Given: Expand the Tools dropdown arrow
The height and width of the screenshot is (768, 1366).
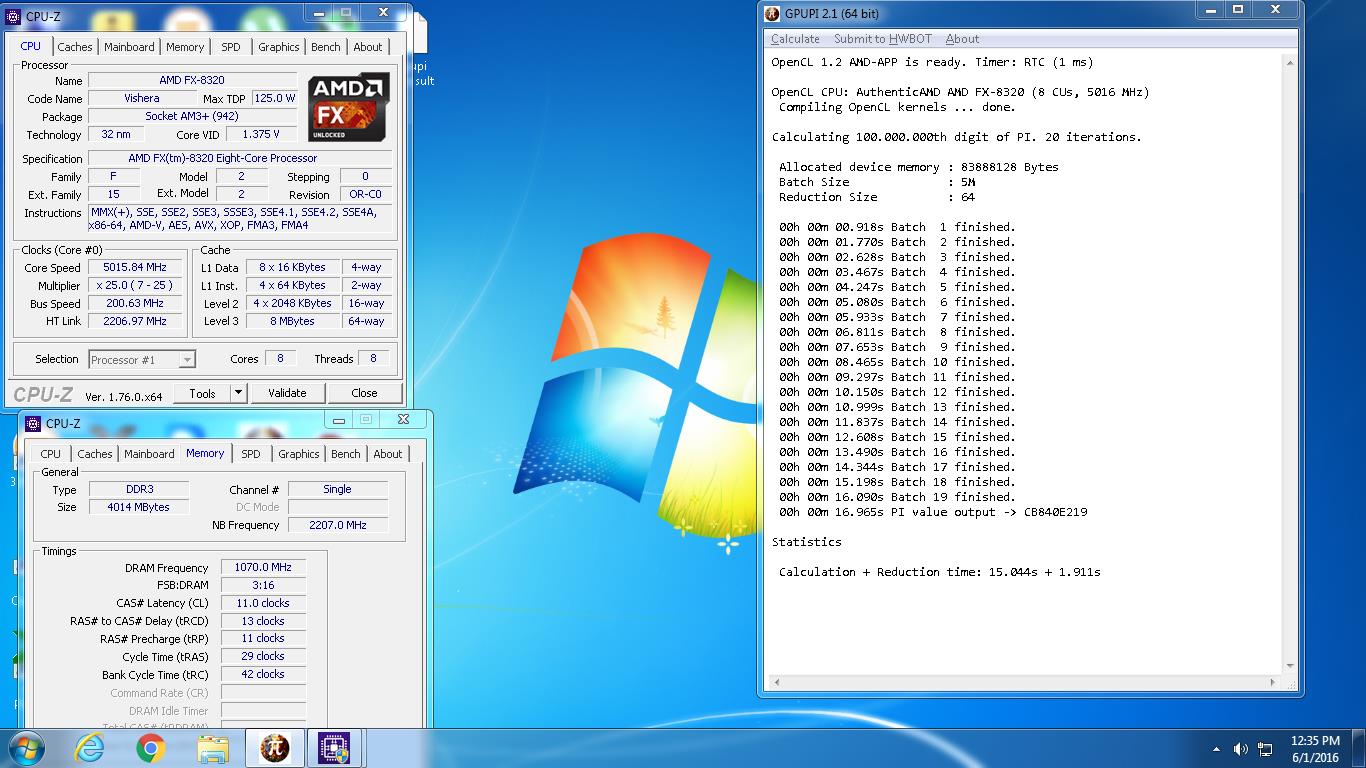Looking at the screenshot, I should click(x=239, y=393).
